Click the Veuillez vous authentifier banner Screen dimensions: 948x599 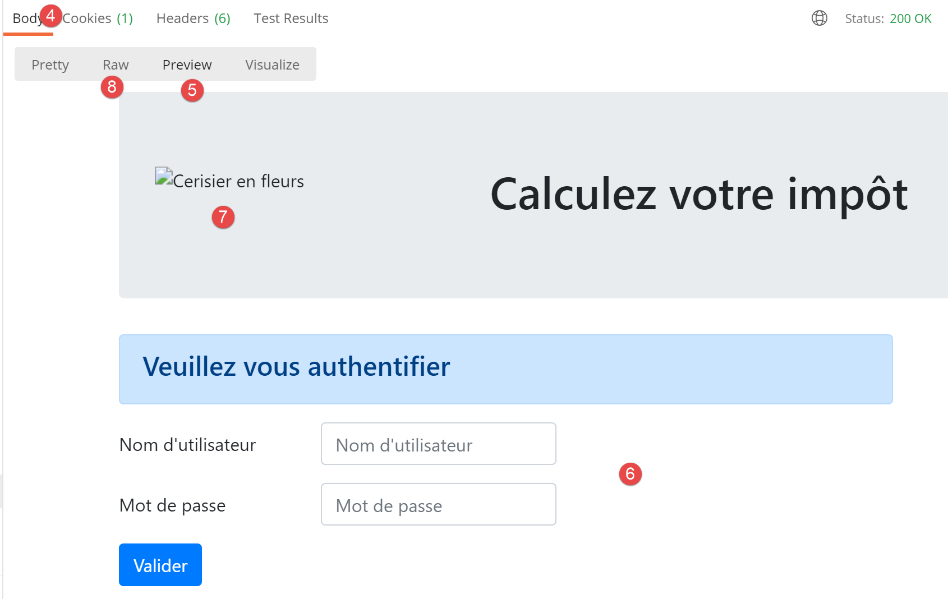point(505,368)
